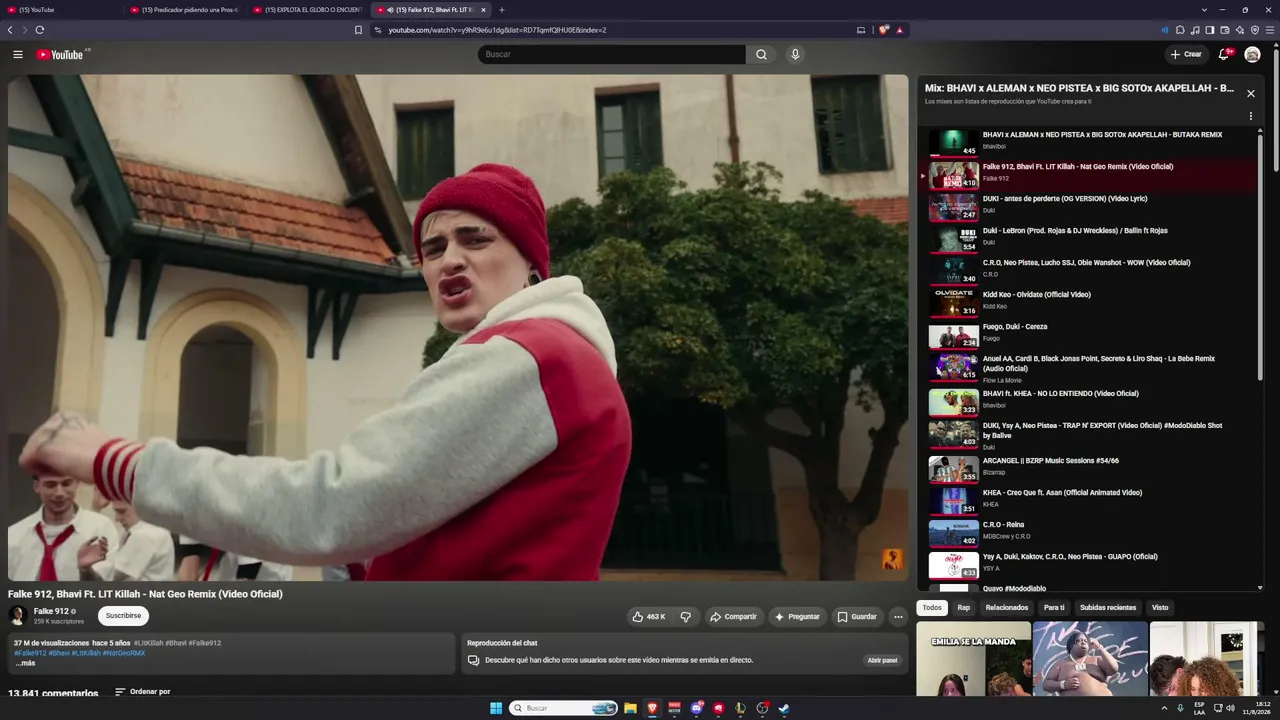Play DUKI antes de perderte from playlist
The image size is (1280, 720).
pos(1088,208)
